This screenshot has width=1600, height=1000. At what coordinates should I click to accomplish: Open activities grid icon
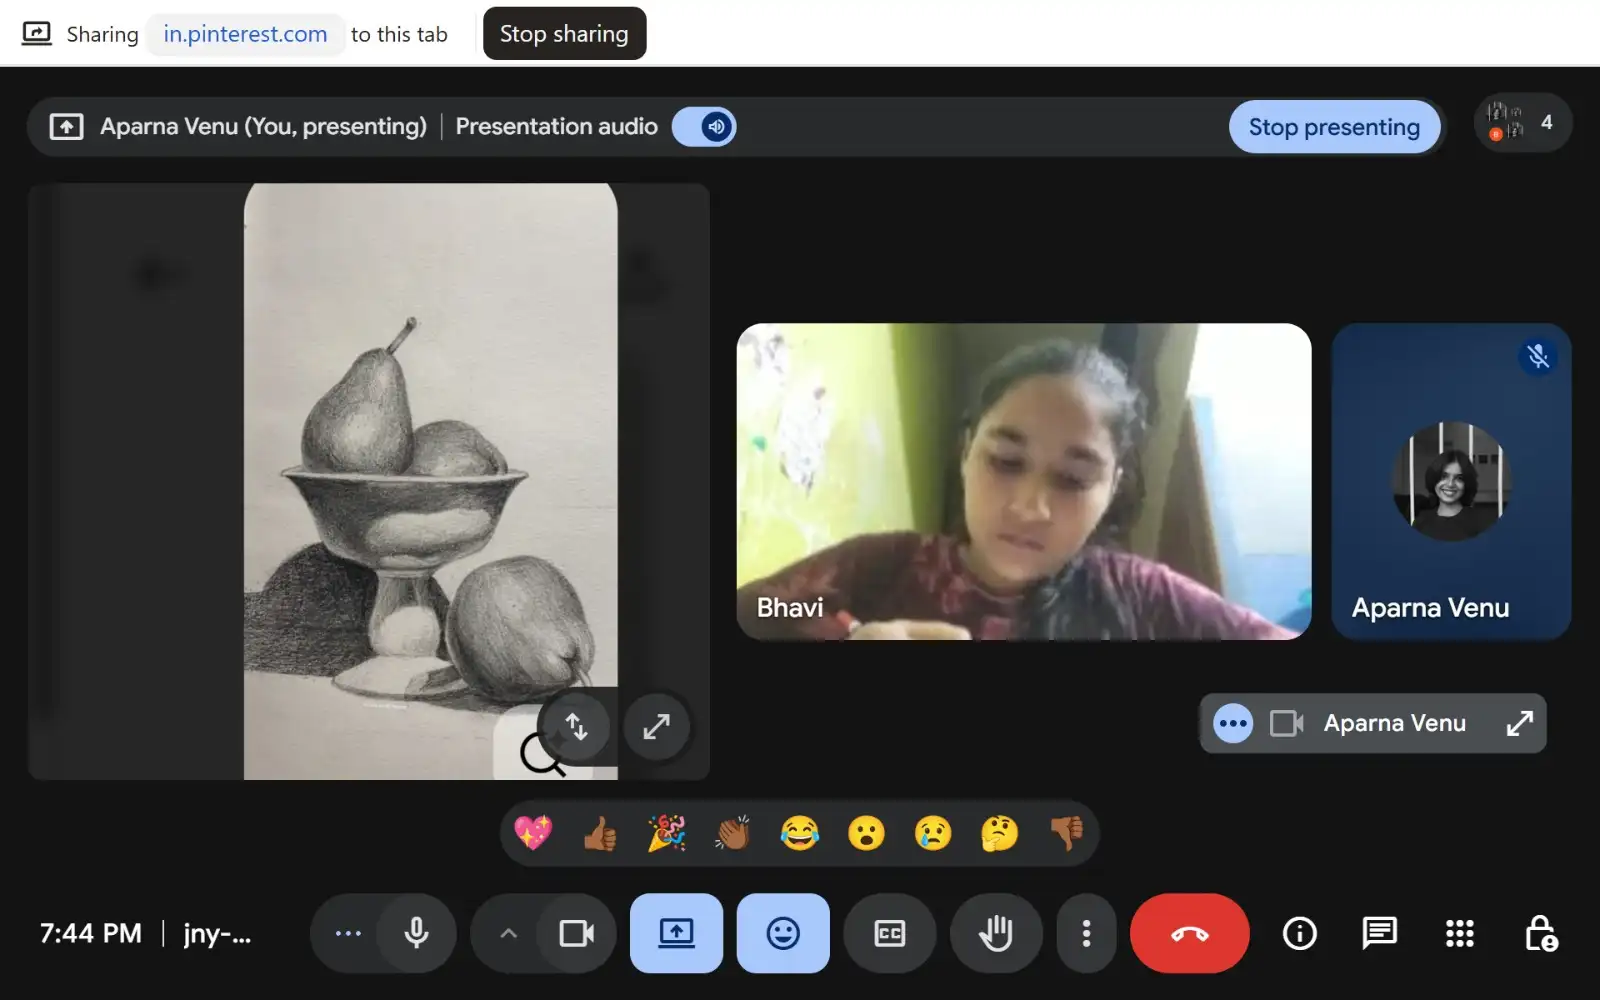point(1459,933)
